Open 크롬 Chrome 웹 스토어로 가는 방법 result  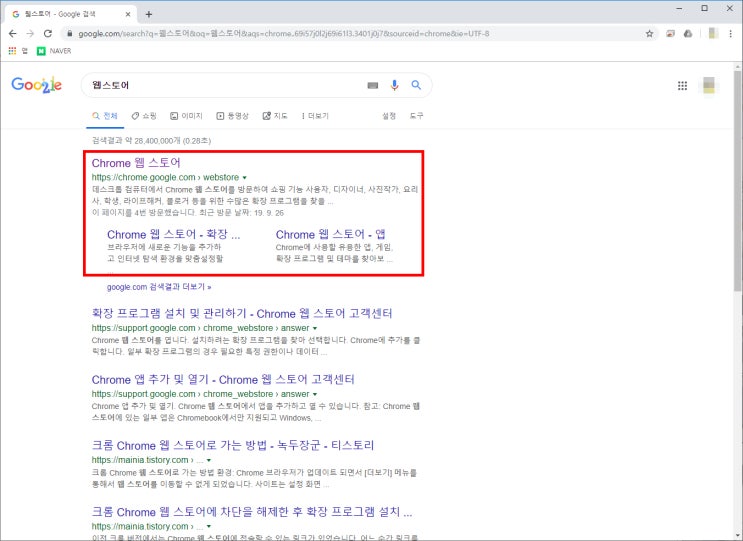click(x=233, y=445)
